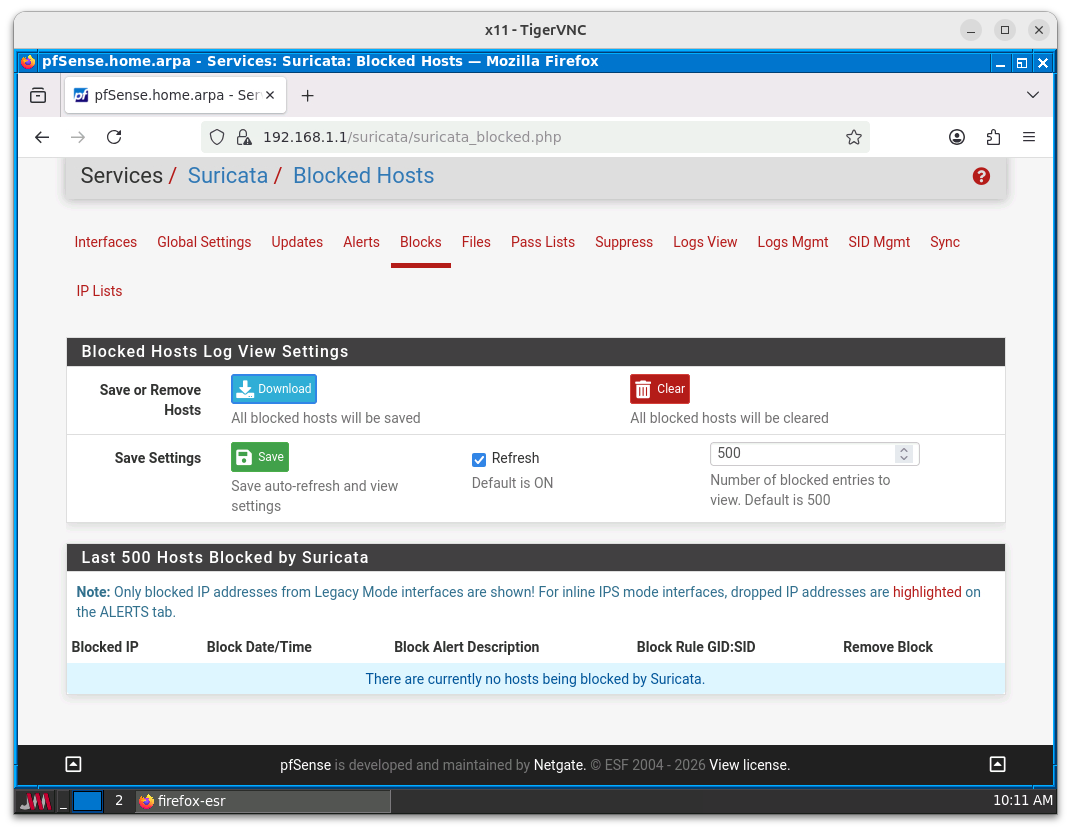Open the Logs View tab
Viewport: 1071px width, 831px height.
click(705, 242)
